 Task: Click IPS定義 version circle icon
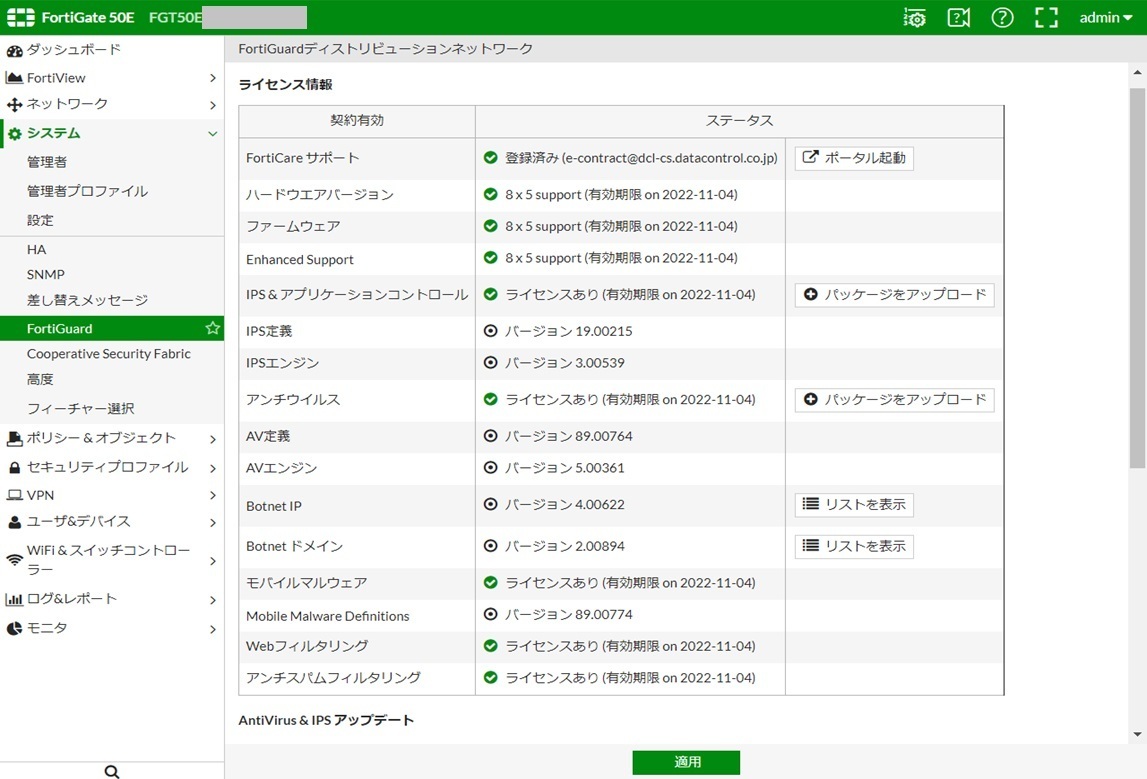point(491,331)
